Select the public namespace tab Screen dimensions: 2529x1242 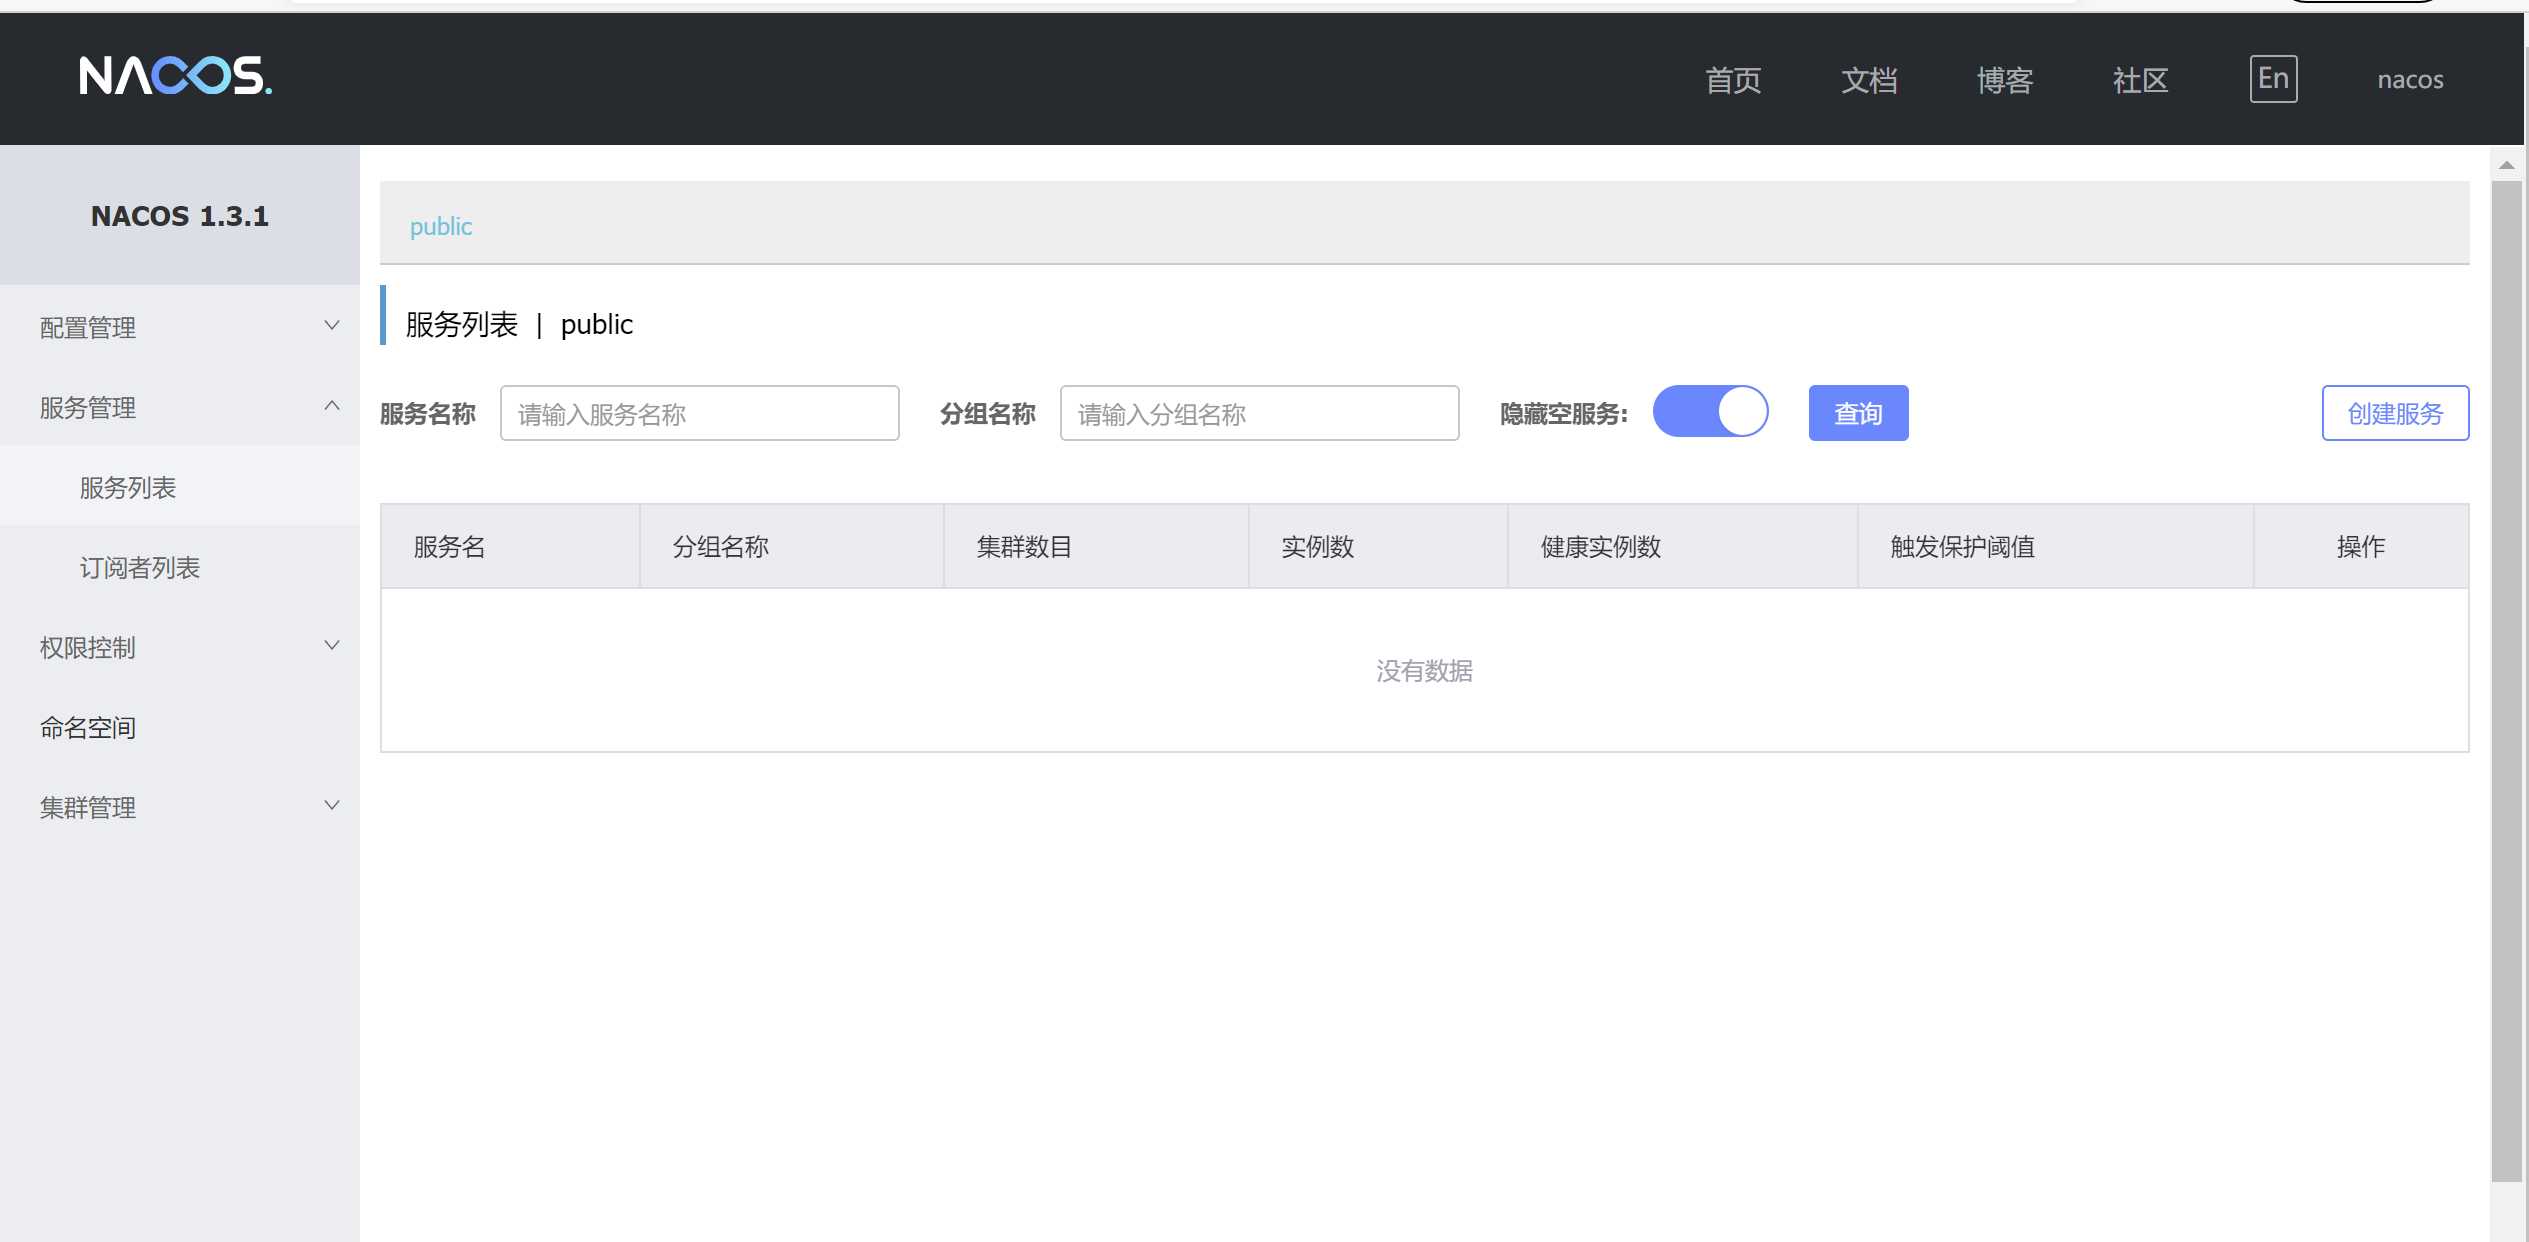point(441,226)
